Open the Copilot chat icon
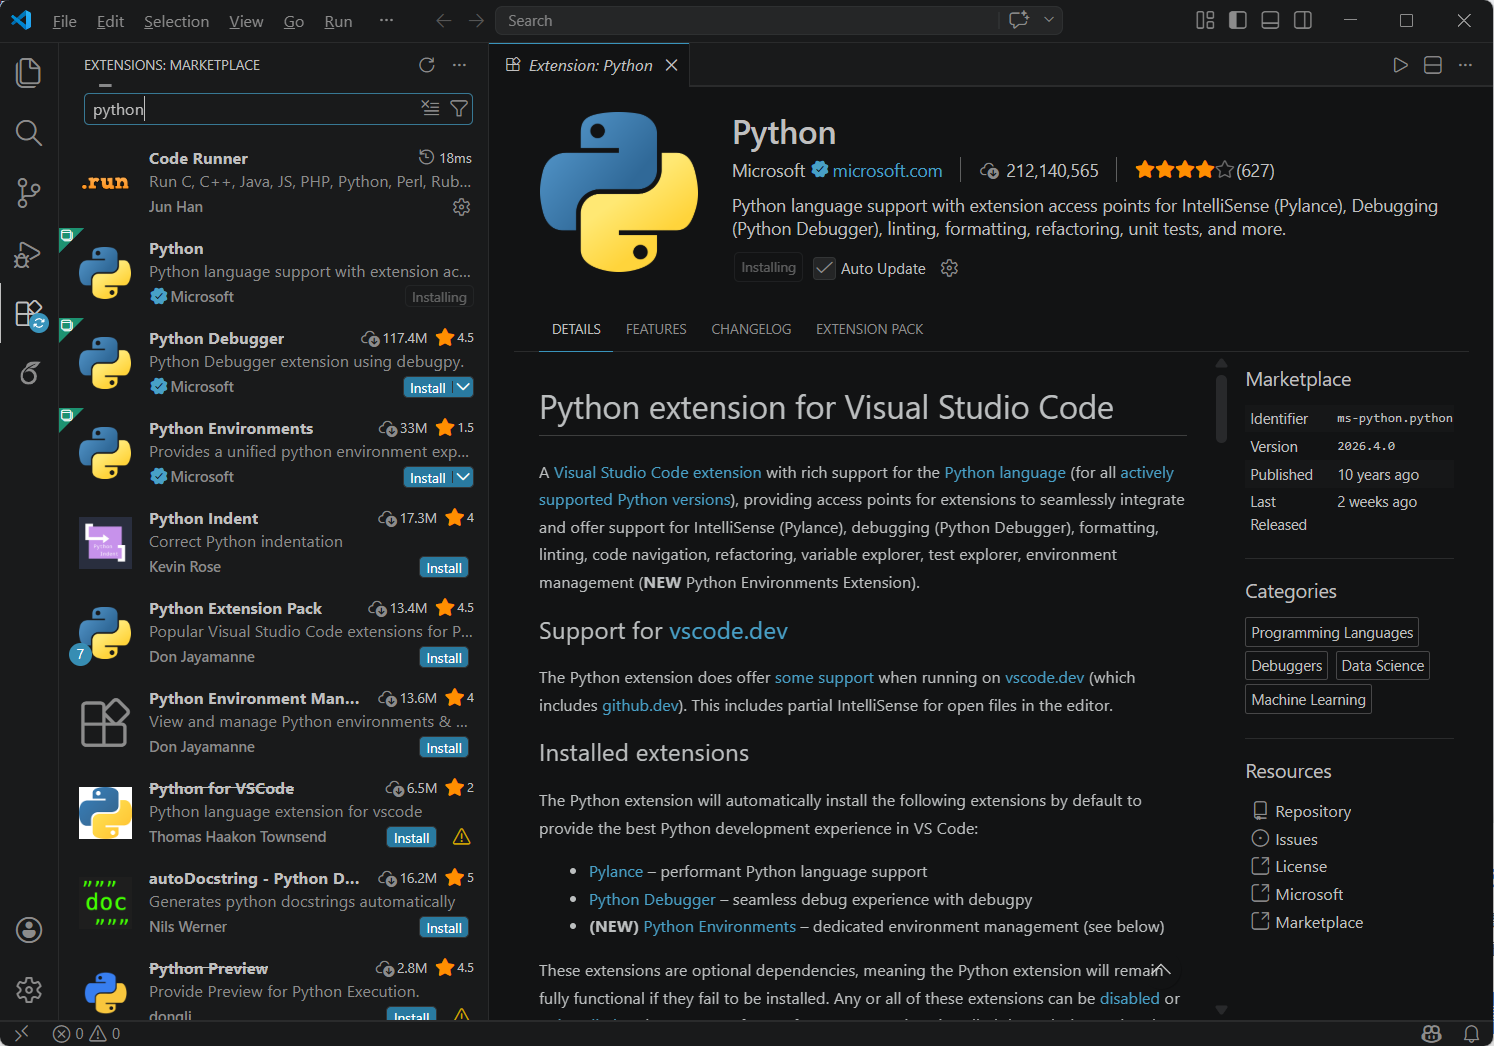1494x1046 pixels. tap(1019, 20)
